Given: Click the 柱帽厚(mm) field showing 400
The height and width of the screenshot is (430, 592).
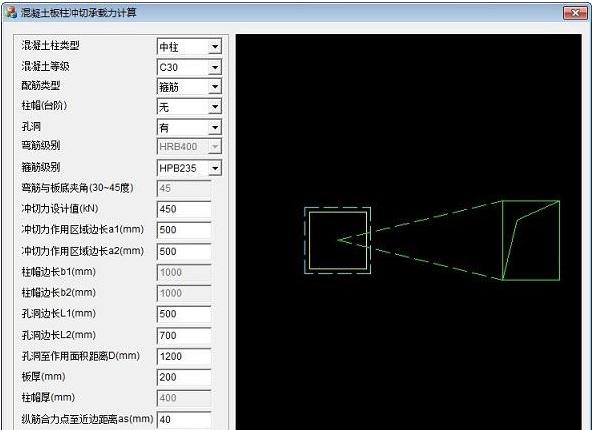Looking at the screenshot, I should coord(184,398).
